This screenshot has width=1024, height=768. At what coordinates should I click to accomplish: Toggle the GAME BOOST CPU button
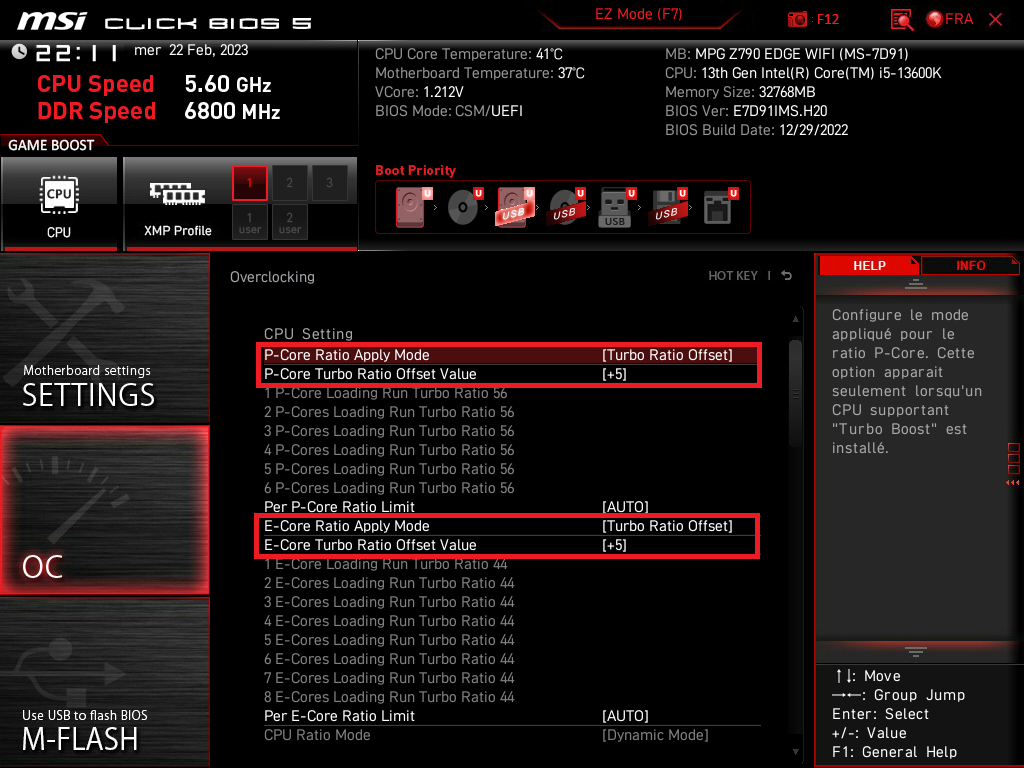pyautogui.click(x=59, y=203)
